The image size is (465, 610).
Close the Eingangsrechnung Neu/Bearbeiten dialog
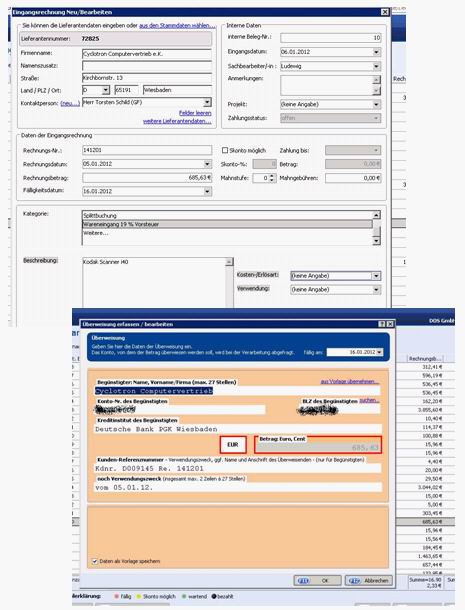point(384,12)
